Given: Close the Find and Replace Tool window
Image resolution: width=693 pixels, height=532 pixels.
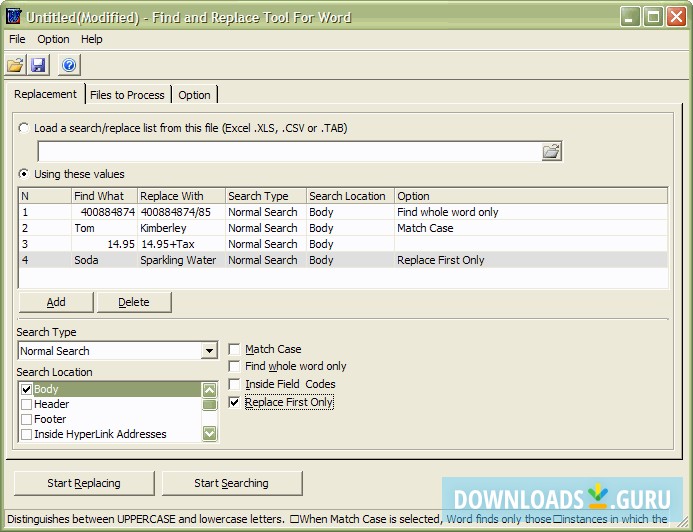Looking at the screenshot, I should [676, 17].
